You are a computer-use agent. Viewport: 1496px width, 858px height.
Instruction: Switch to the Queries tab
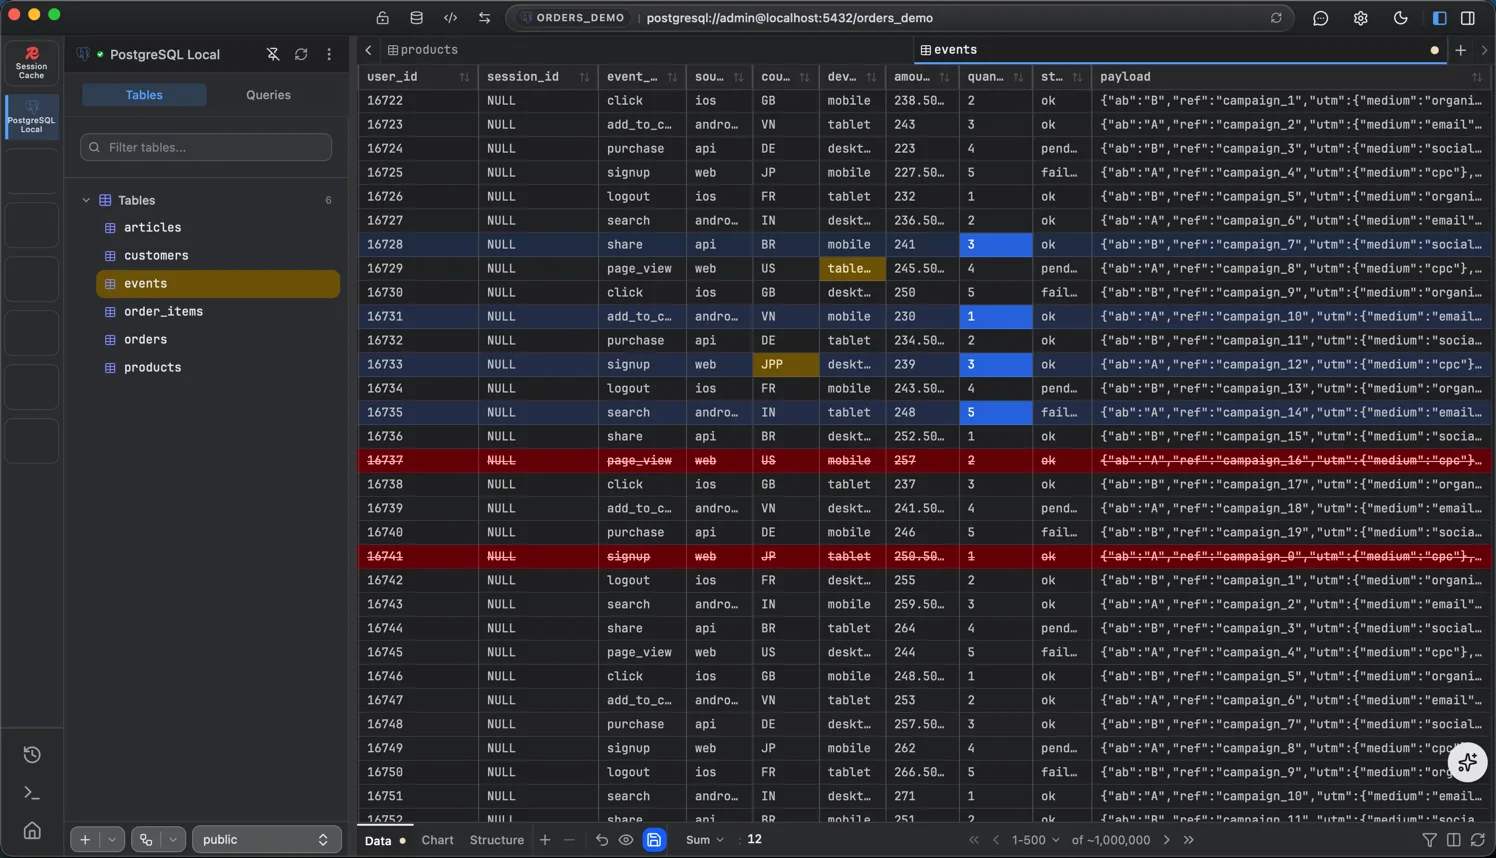(x=268, y=95)
